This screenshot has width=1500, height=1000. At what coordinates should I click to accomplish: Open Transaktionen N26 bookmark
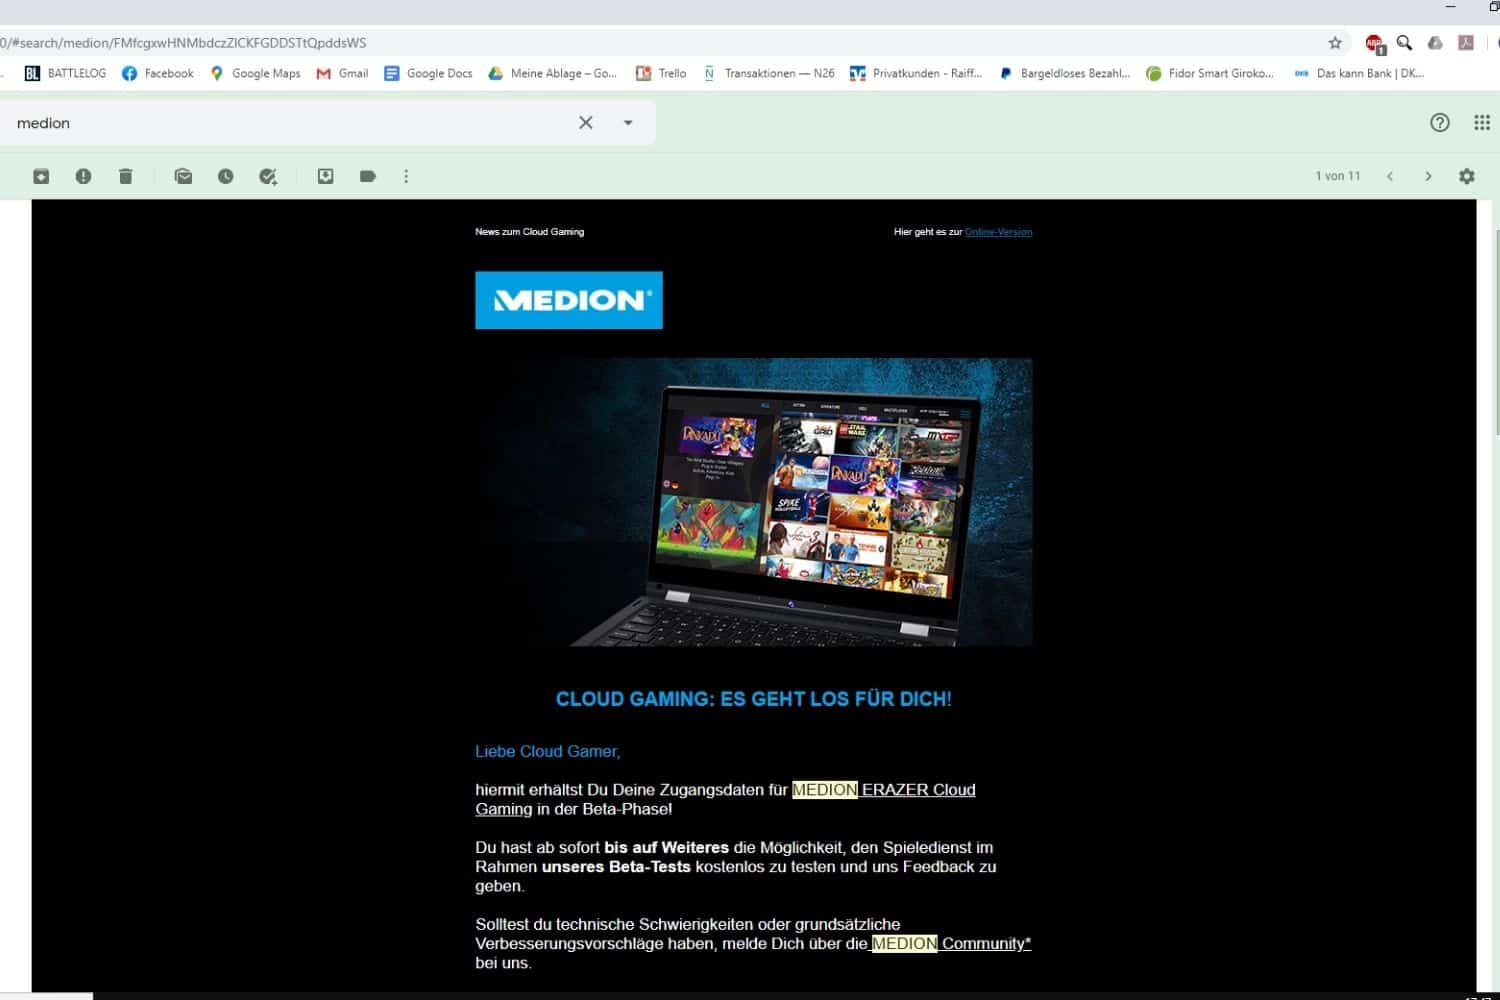coord(769,73)
